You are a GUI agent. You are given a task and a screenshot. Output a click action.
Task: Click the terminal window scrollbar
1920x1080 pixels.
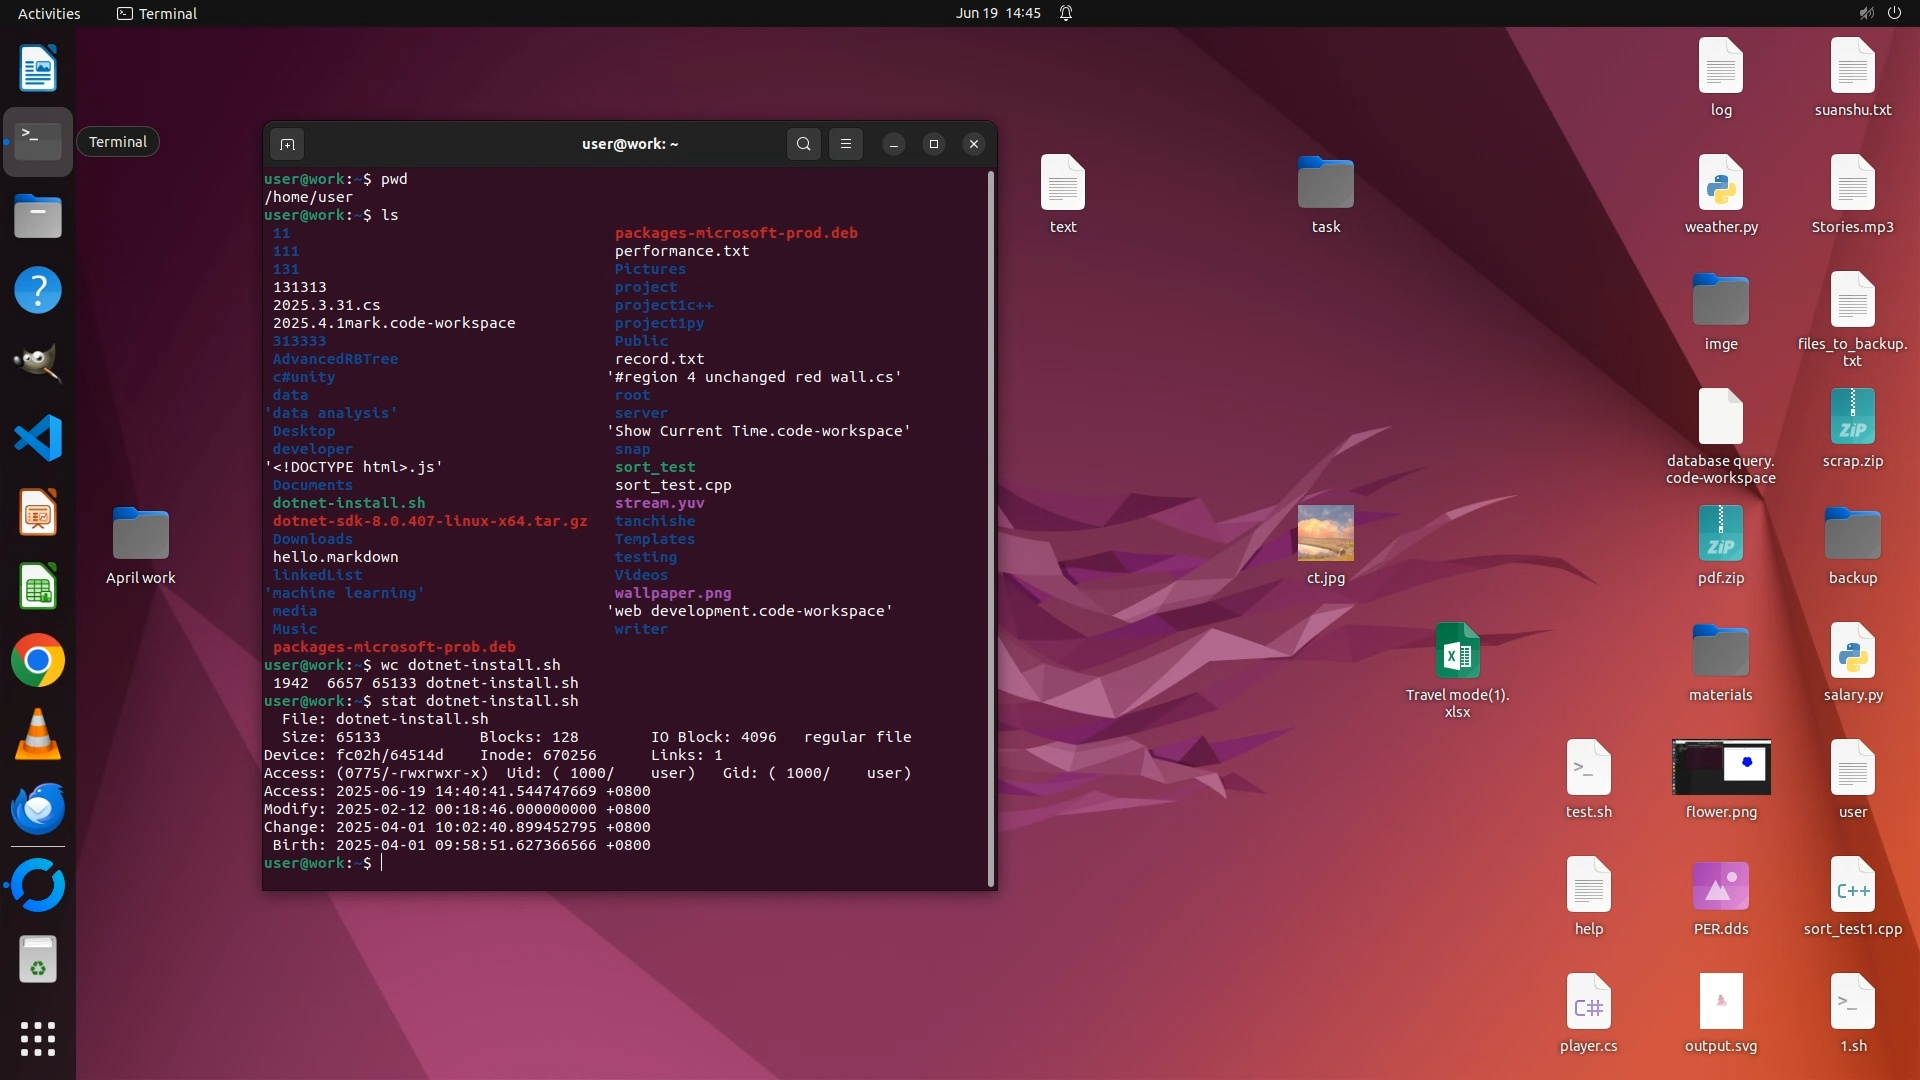[x=990, y=528]
